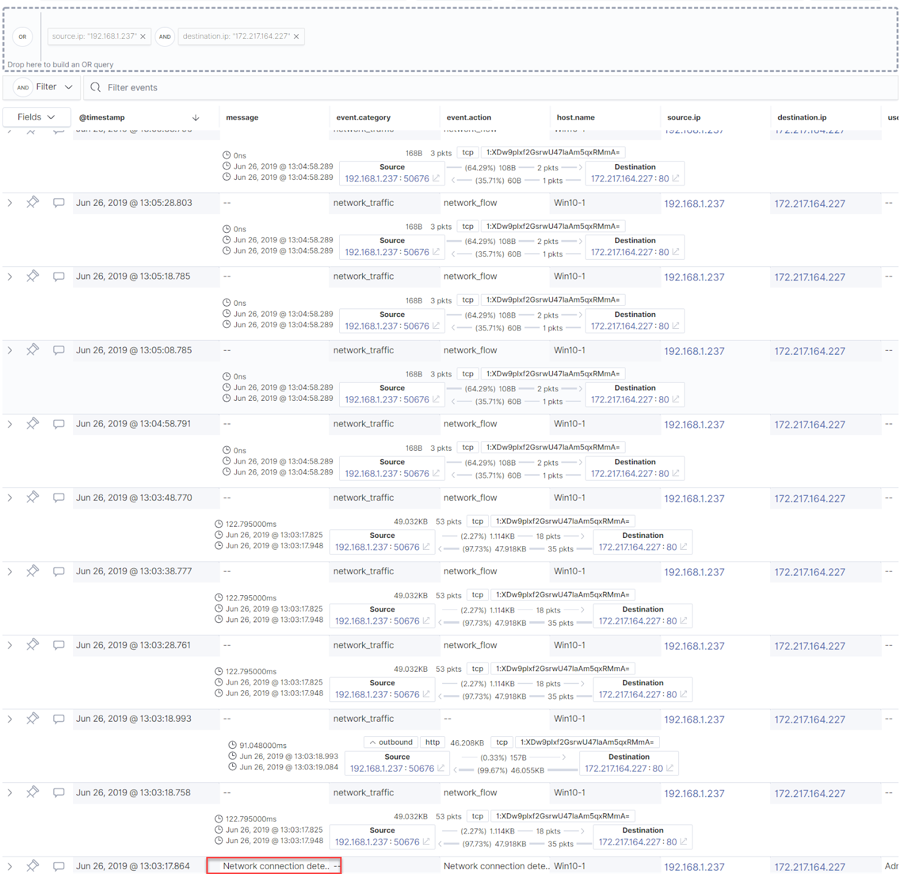Click the host.name column header
Viewport: 900px width, 874px height.
pos(574,118)
